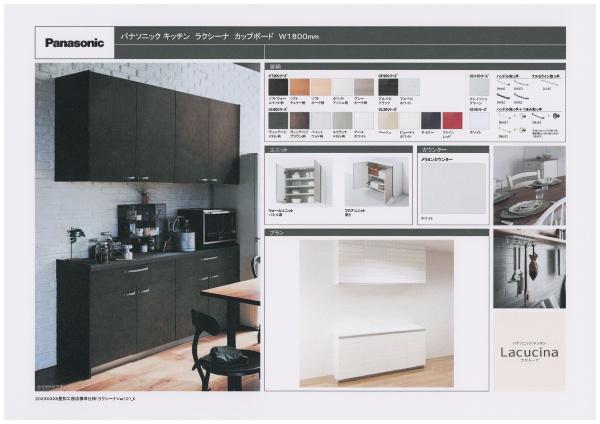Image resolution: width=600 pixels, height=424 pixels.
Task: Choose the beige swatch left of the navy swatch
Action: coord(388,120)
